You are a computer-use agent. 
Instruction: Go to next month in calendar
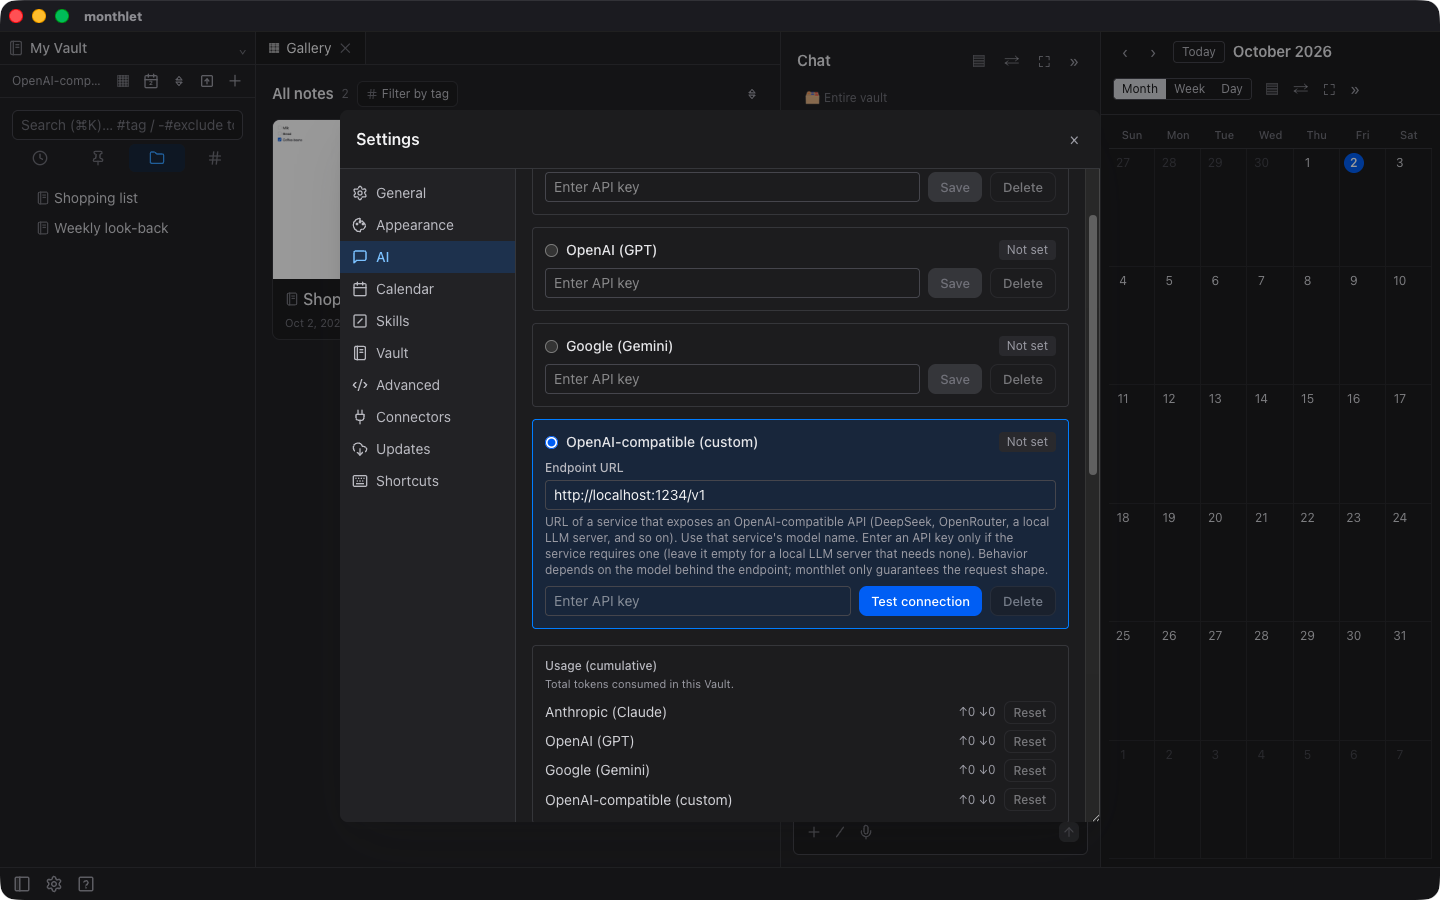[1153, 53]
